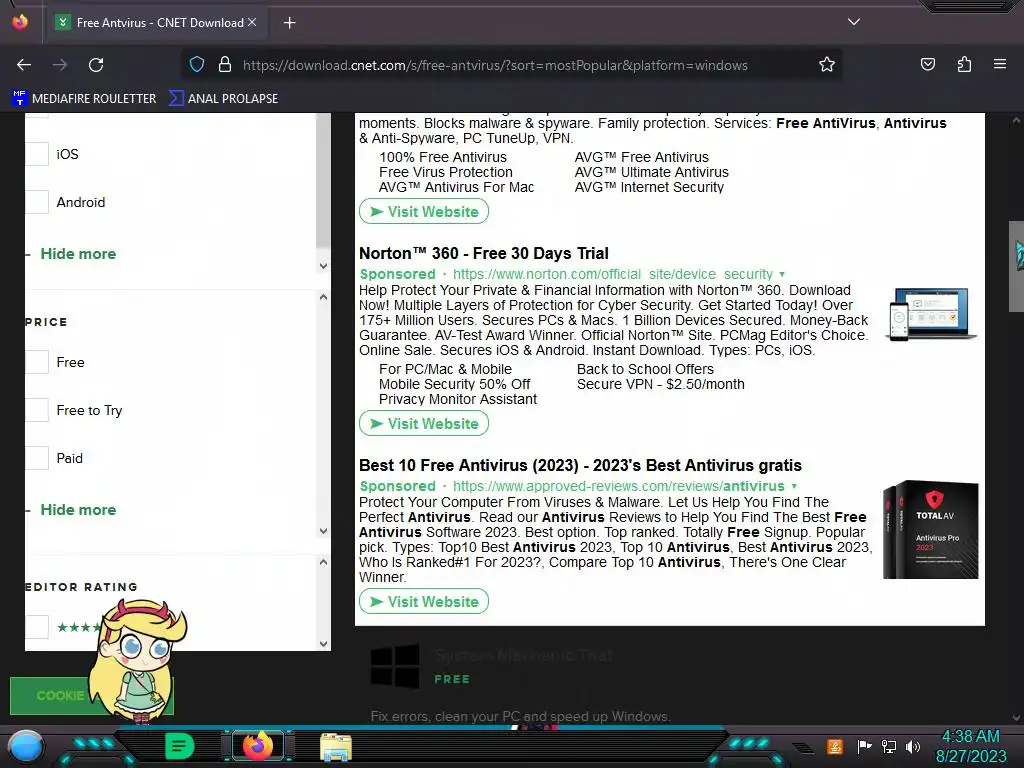1024x768 pixels.
Task: Open Back to School Offers sitelink
Action: click(645, 369)
